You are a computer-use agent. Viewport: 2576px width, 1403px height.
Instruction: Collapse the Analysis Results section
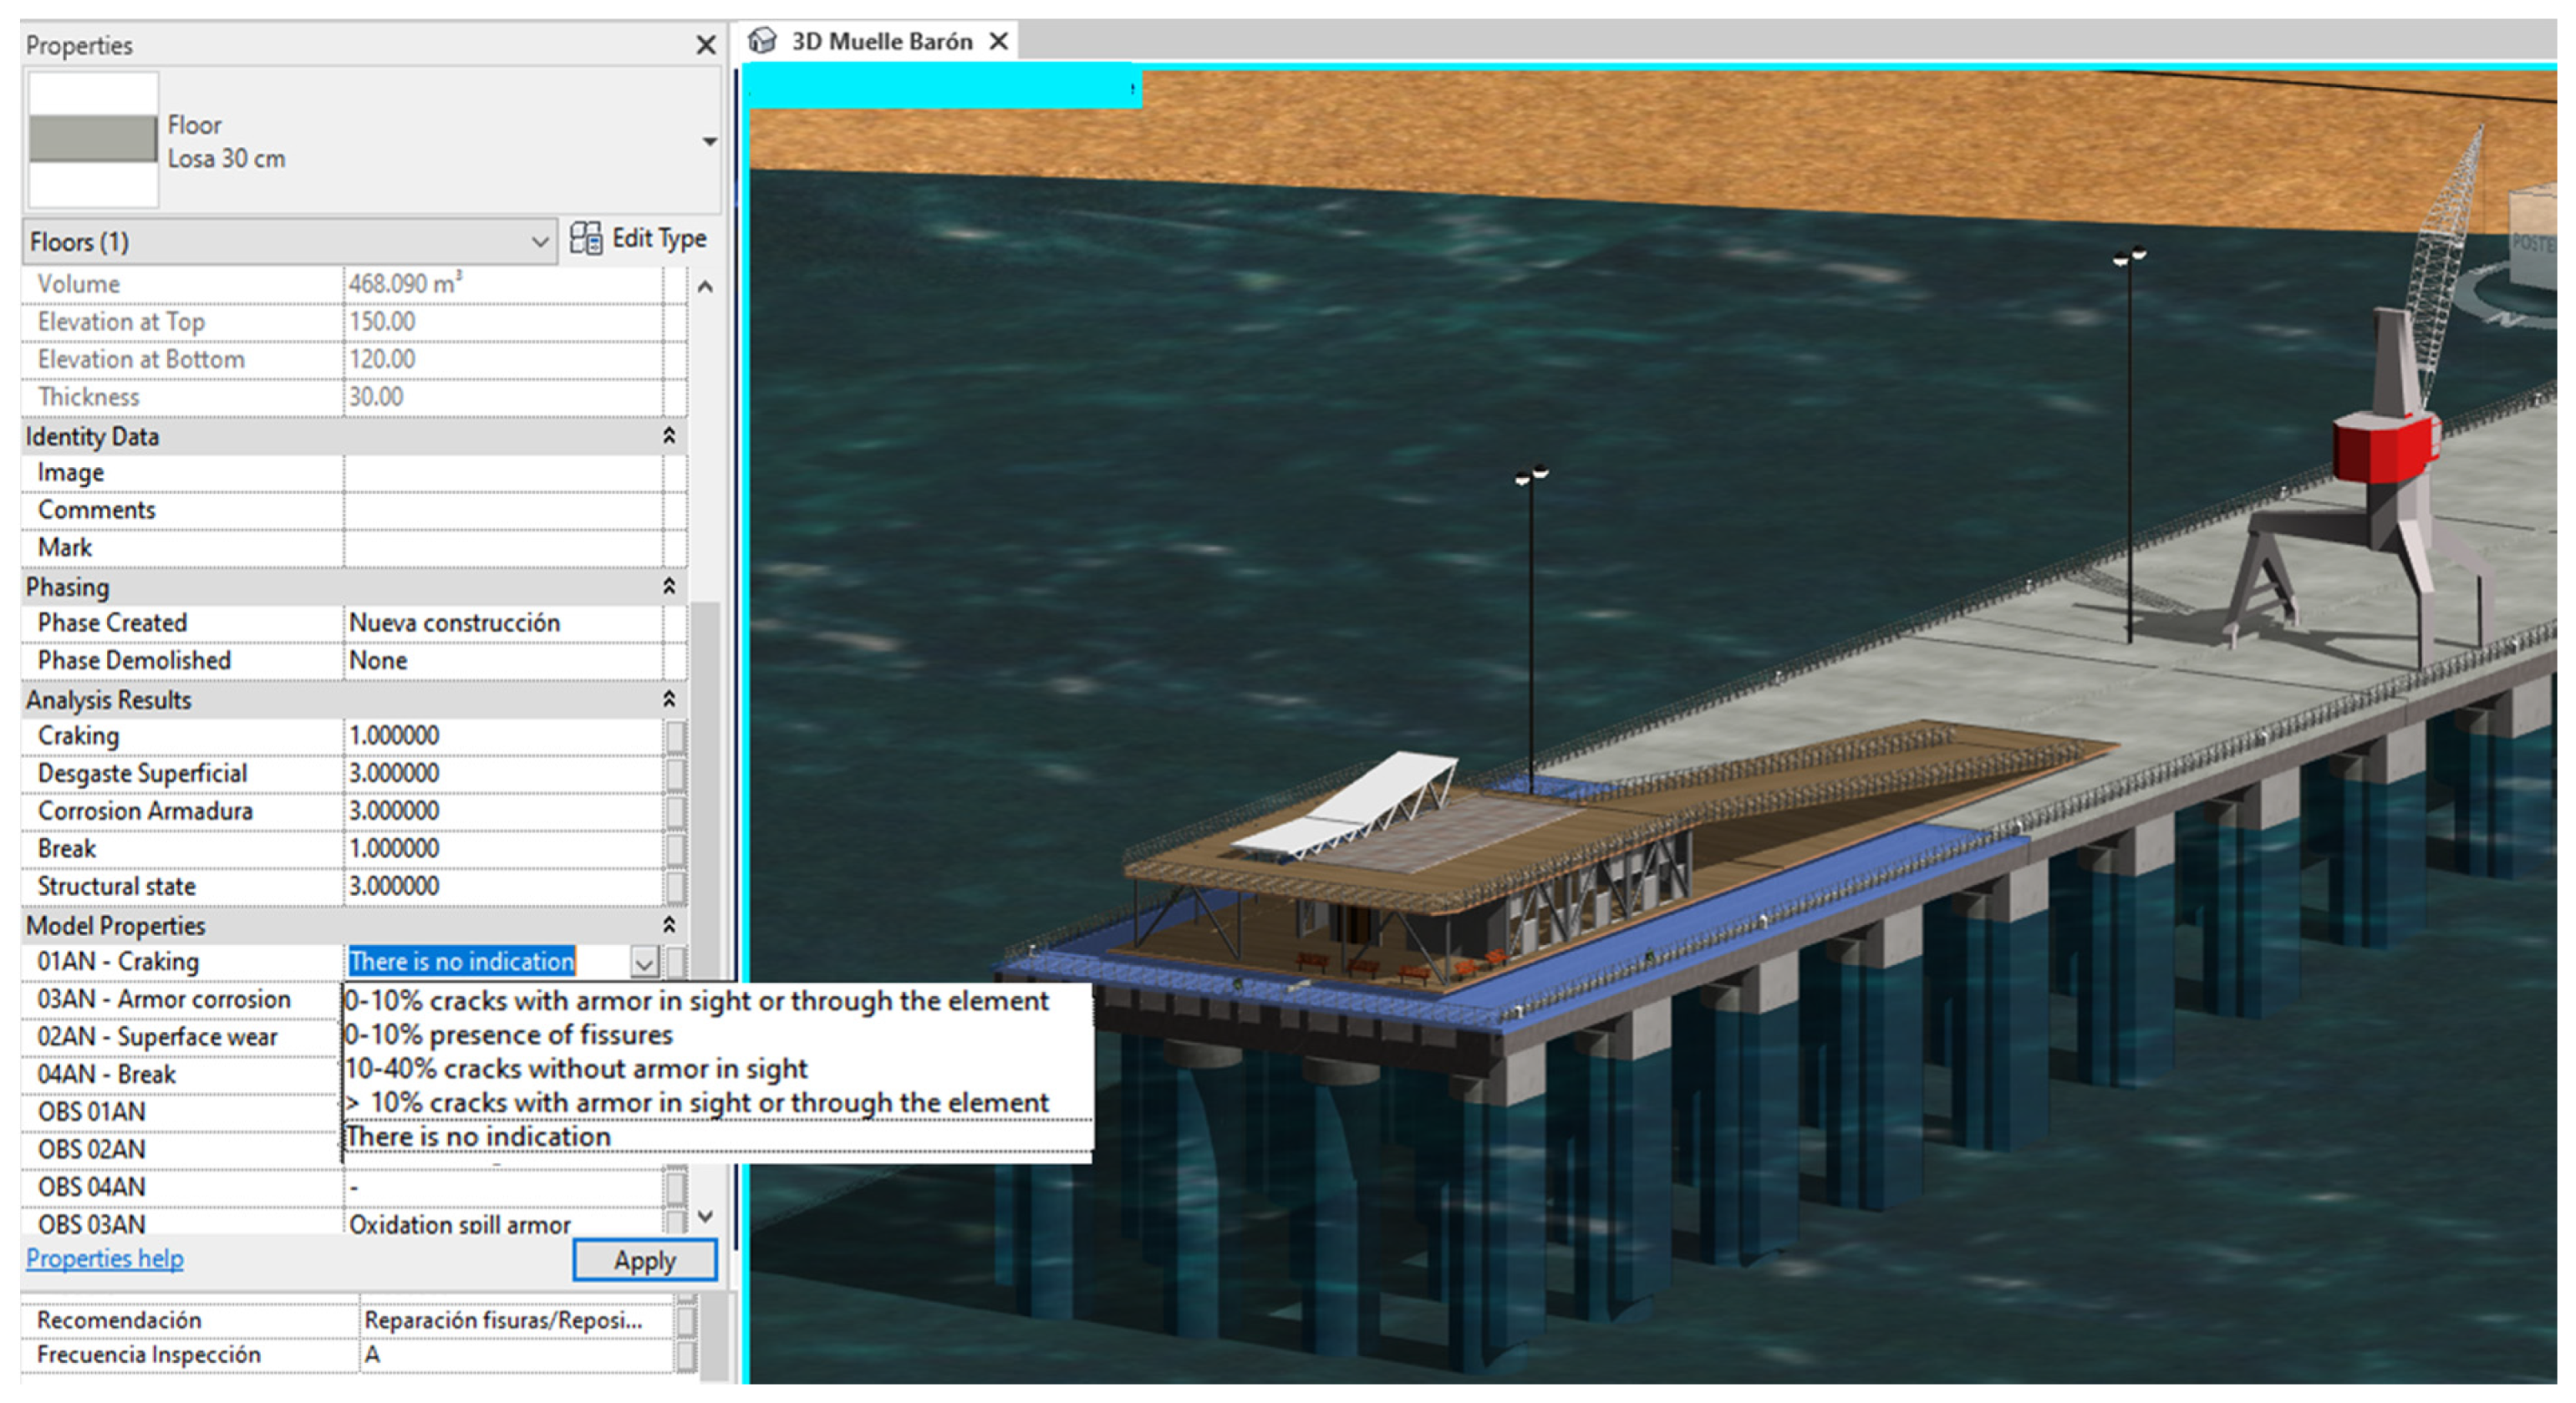669,699
